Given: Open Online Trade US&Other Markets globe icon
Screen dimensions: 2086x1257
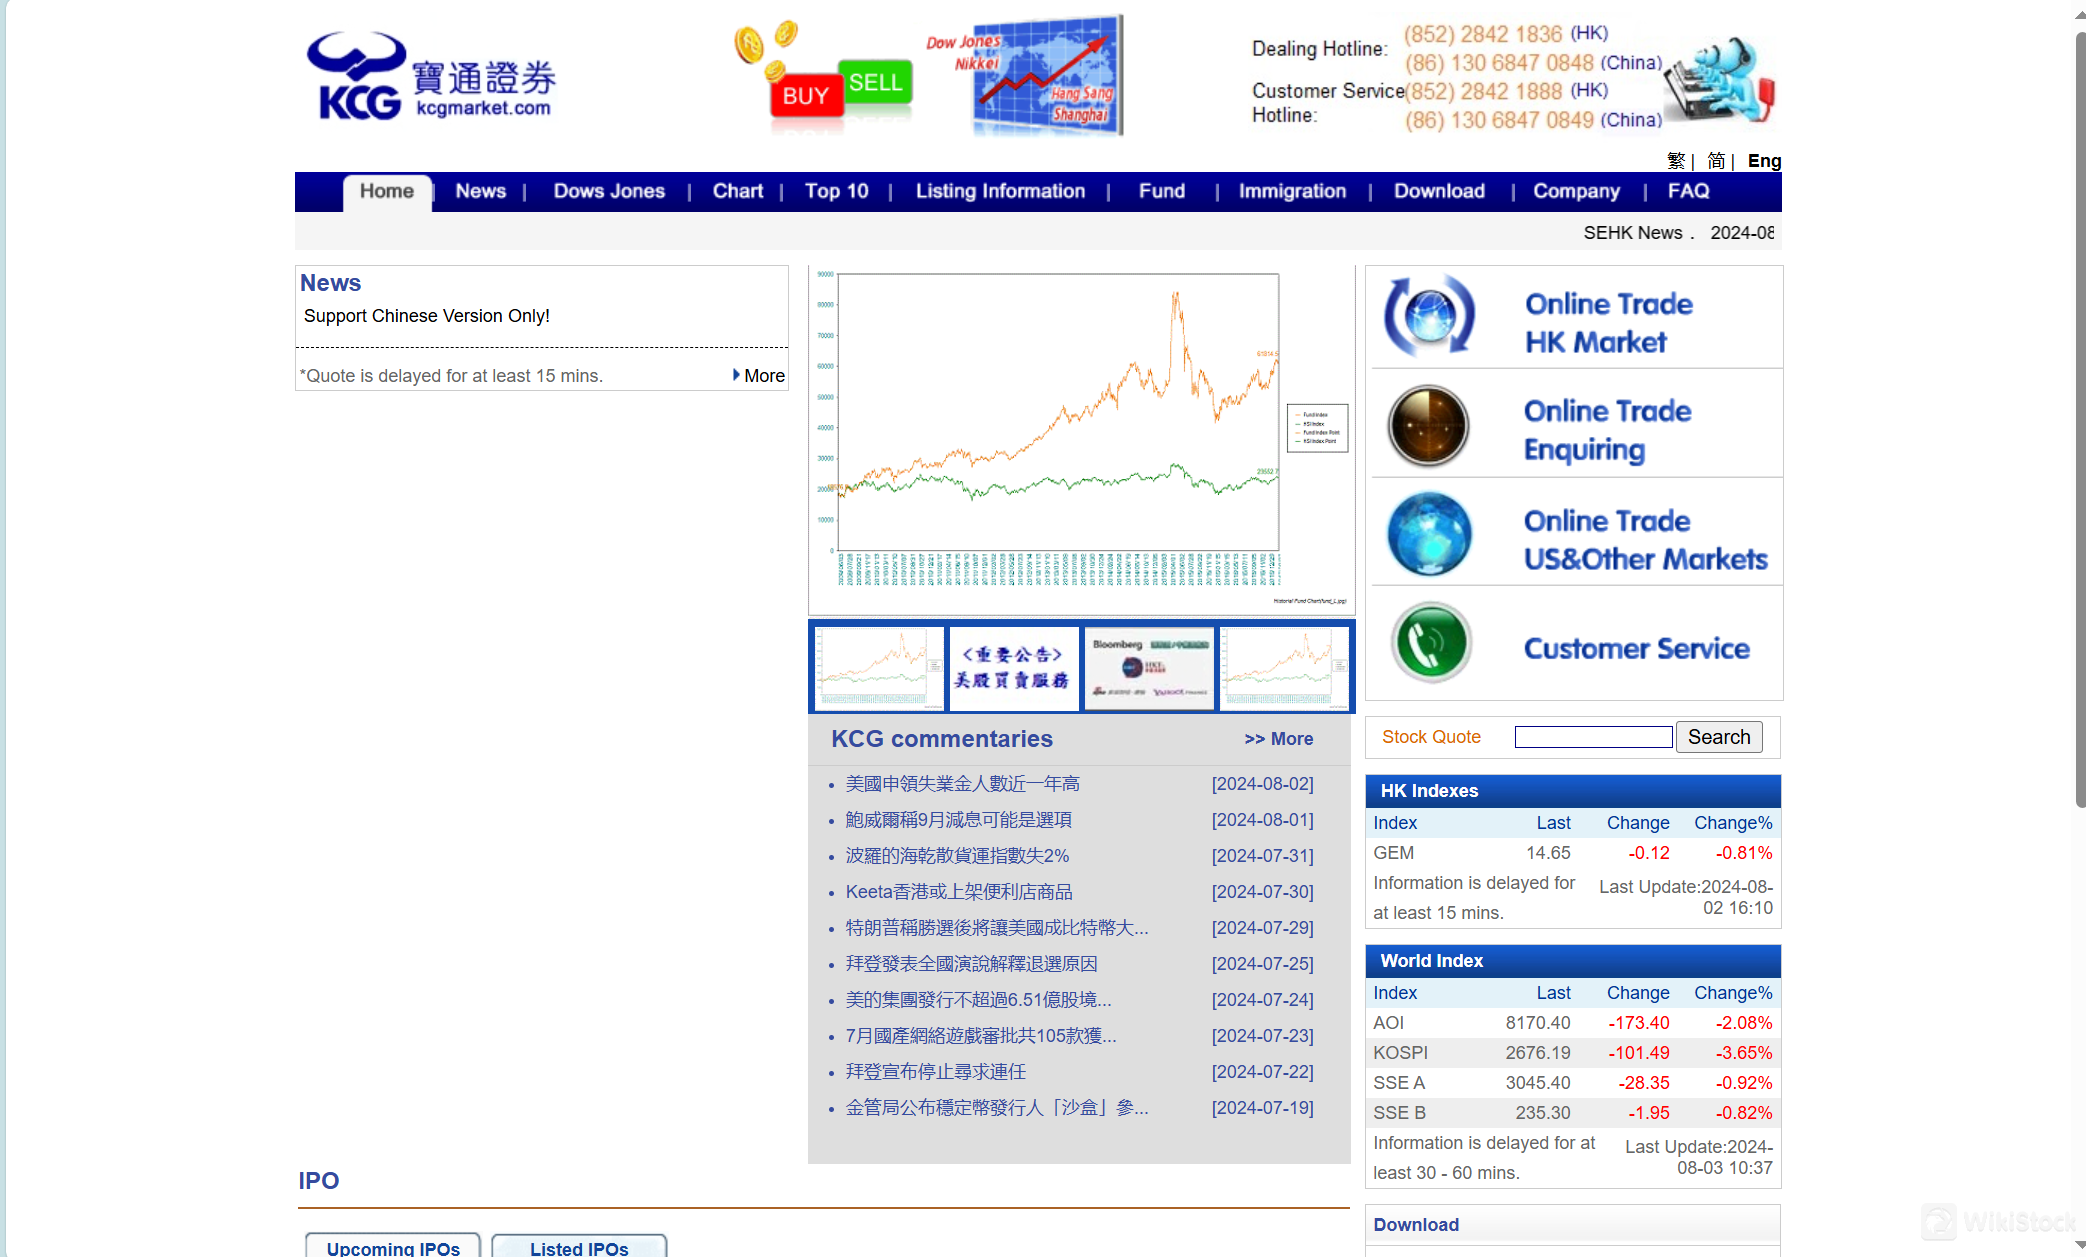Looking at the screenshot, I should (x=1429, y=534).
